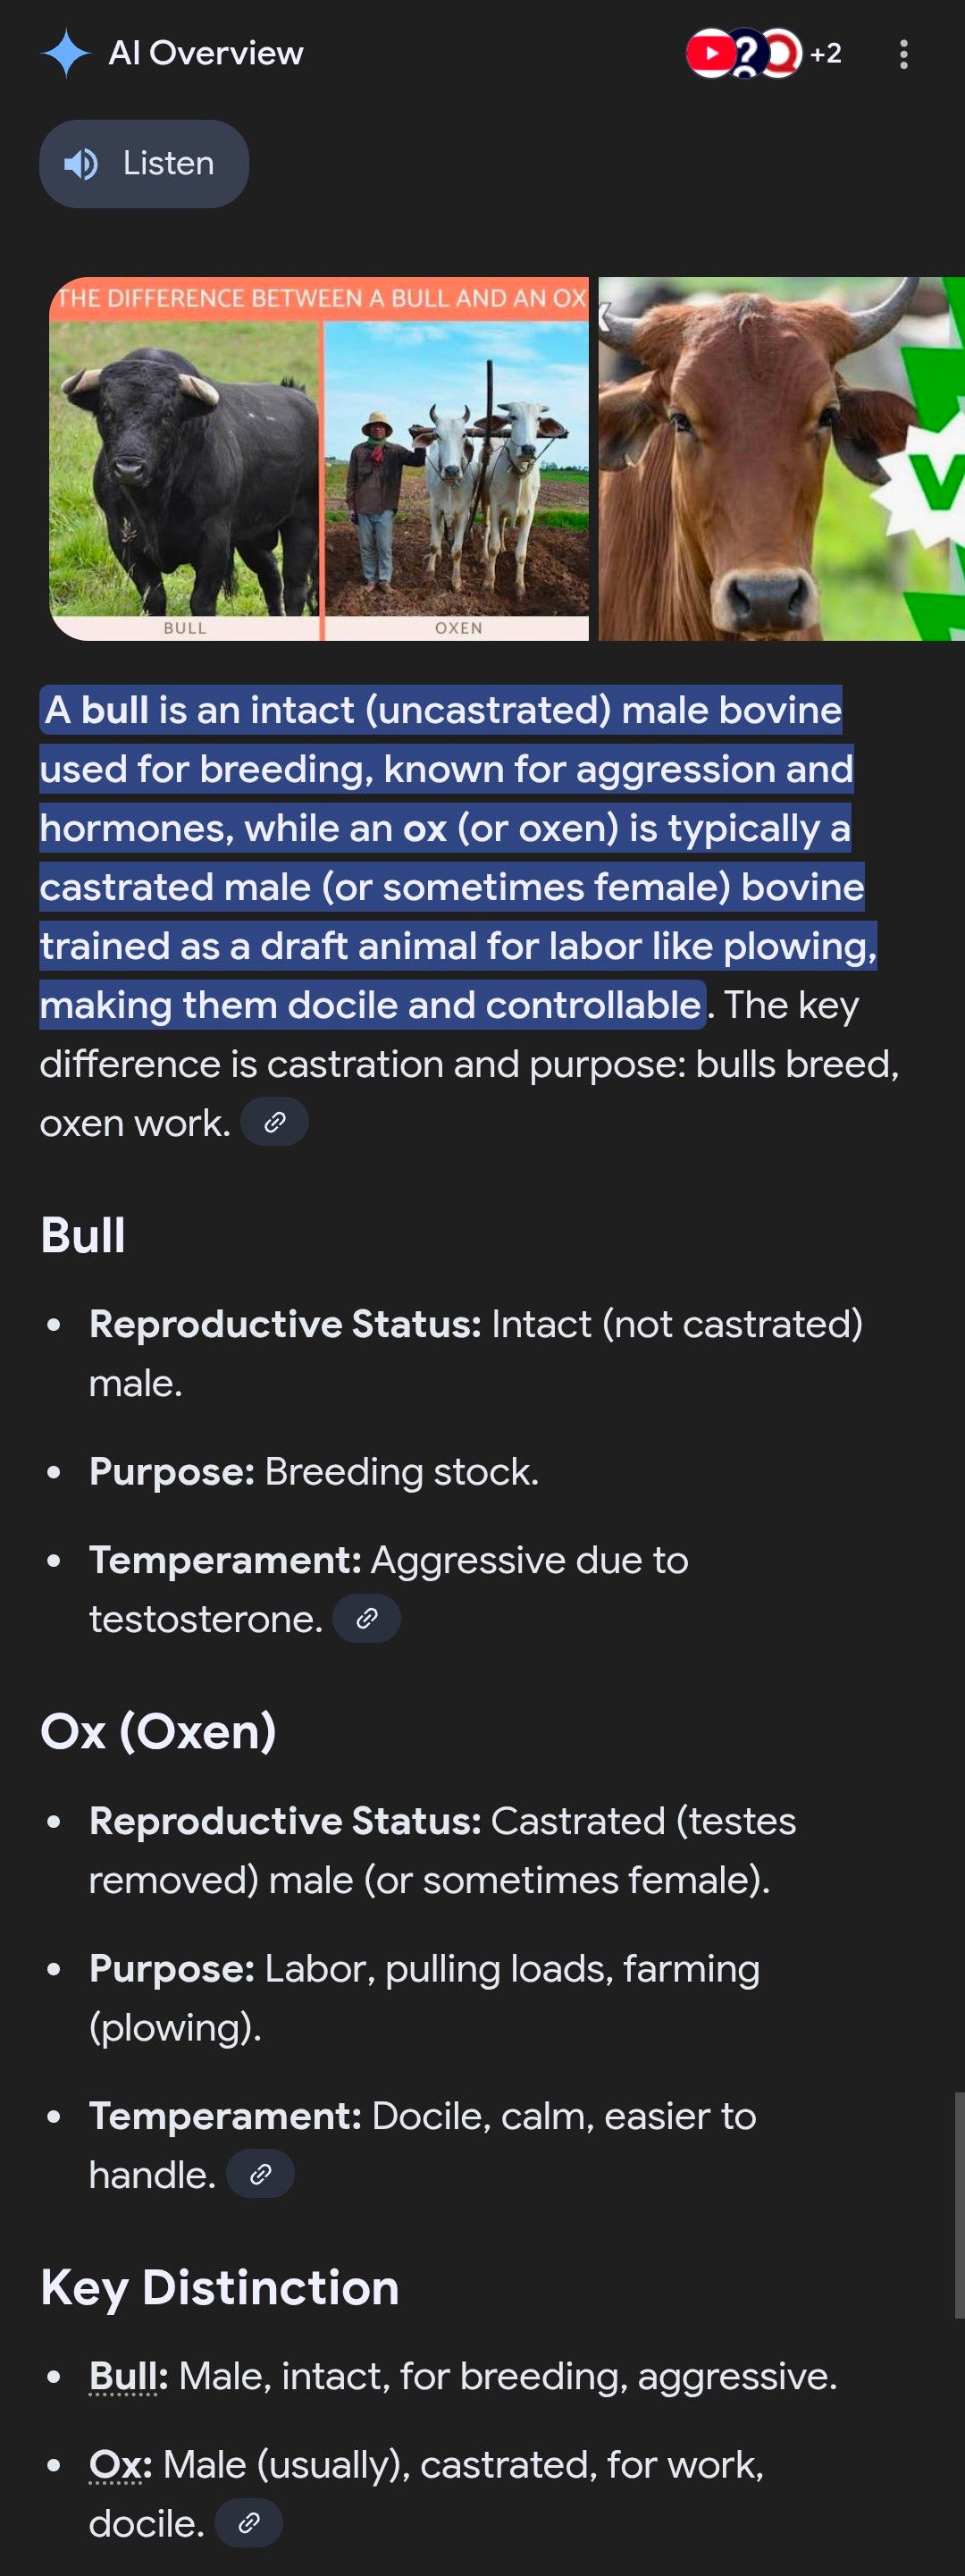Screen dimensions: 965x2576
Task: Click link icon after "oxen work."
Action: pos(275,1122)
